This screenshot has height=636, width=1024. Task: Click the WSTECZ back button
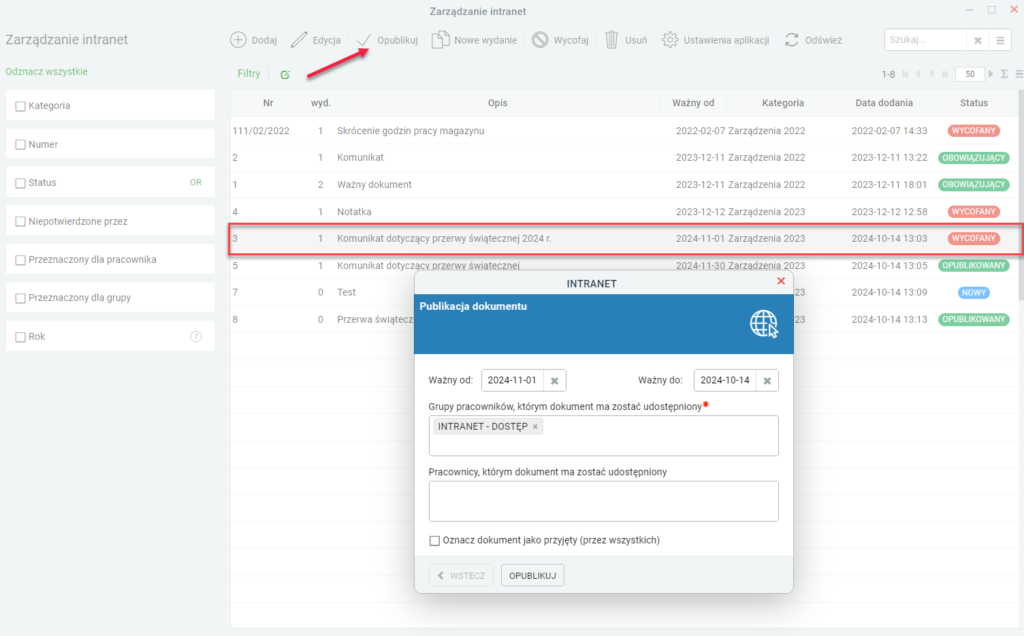[461, 575]
